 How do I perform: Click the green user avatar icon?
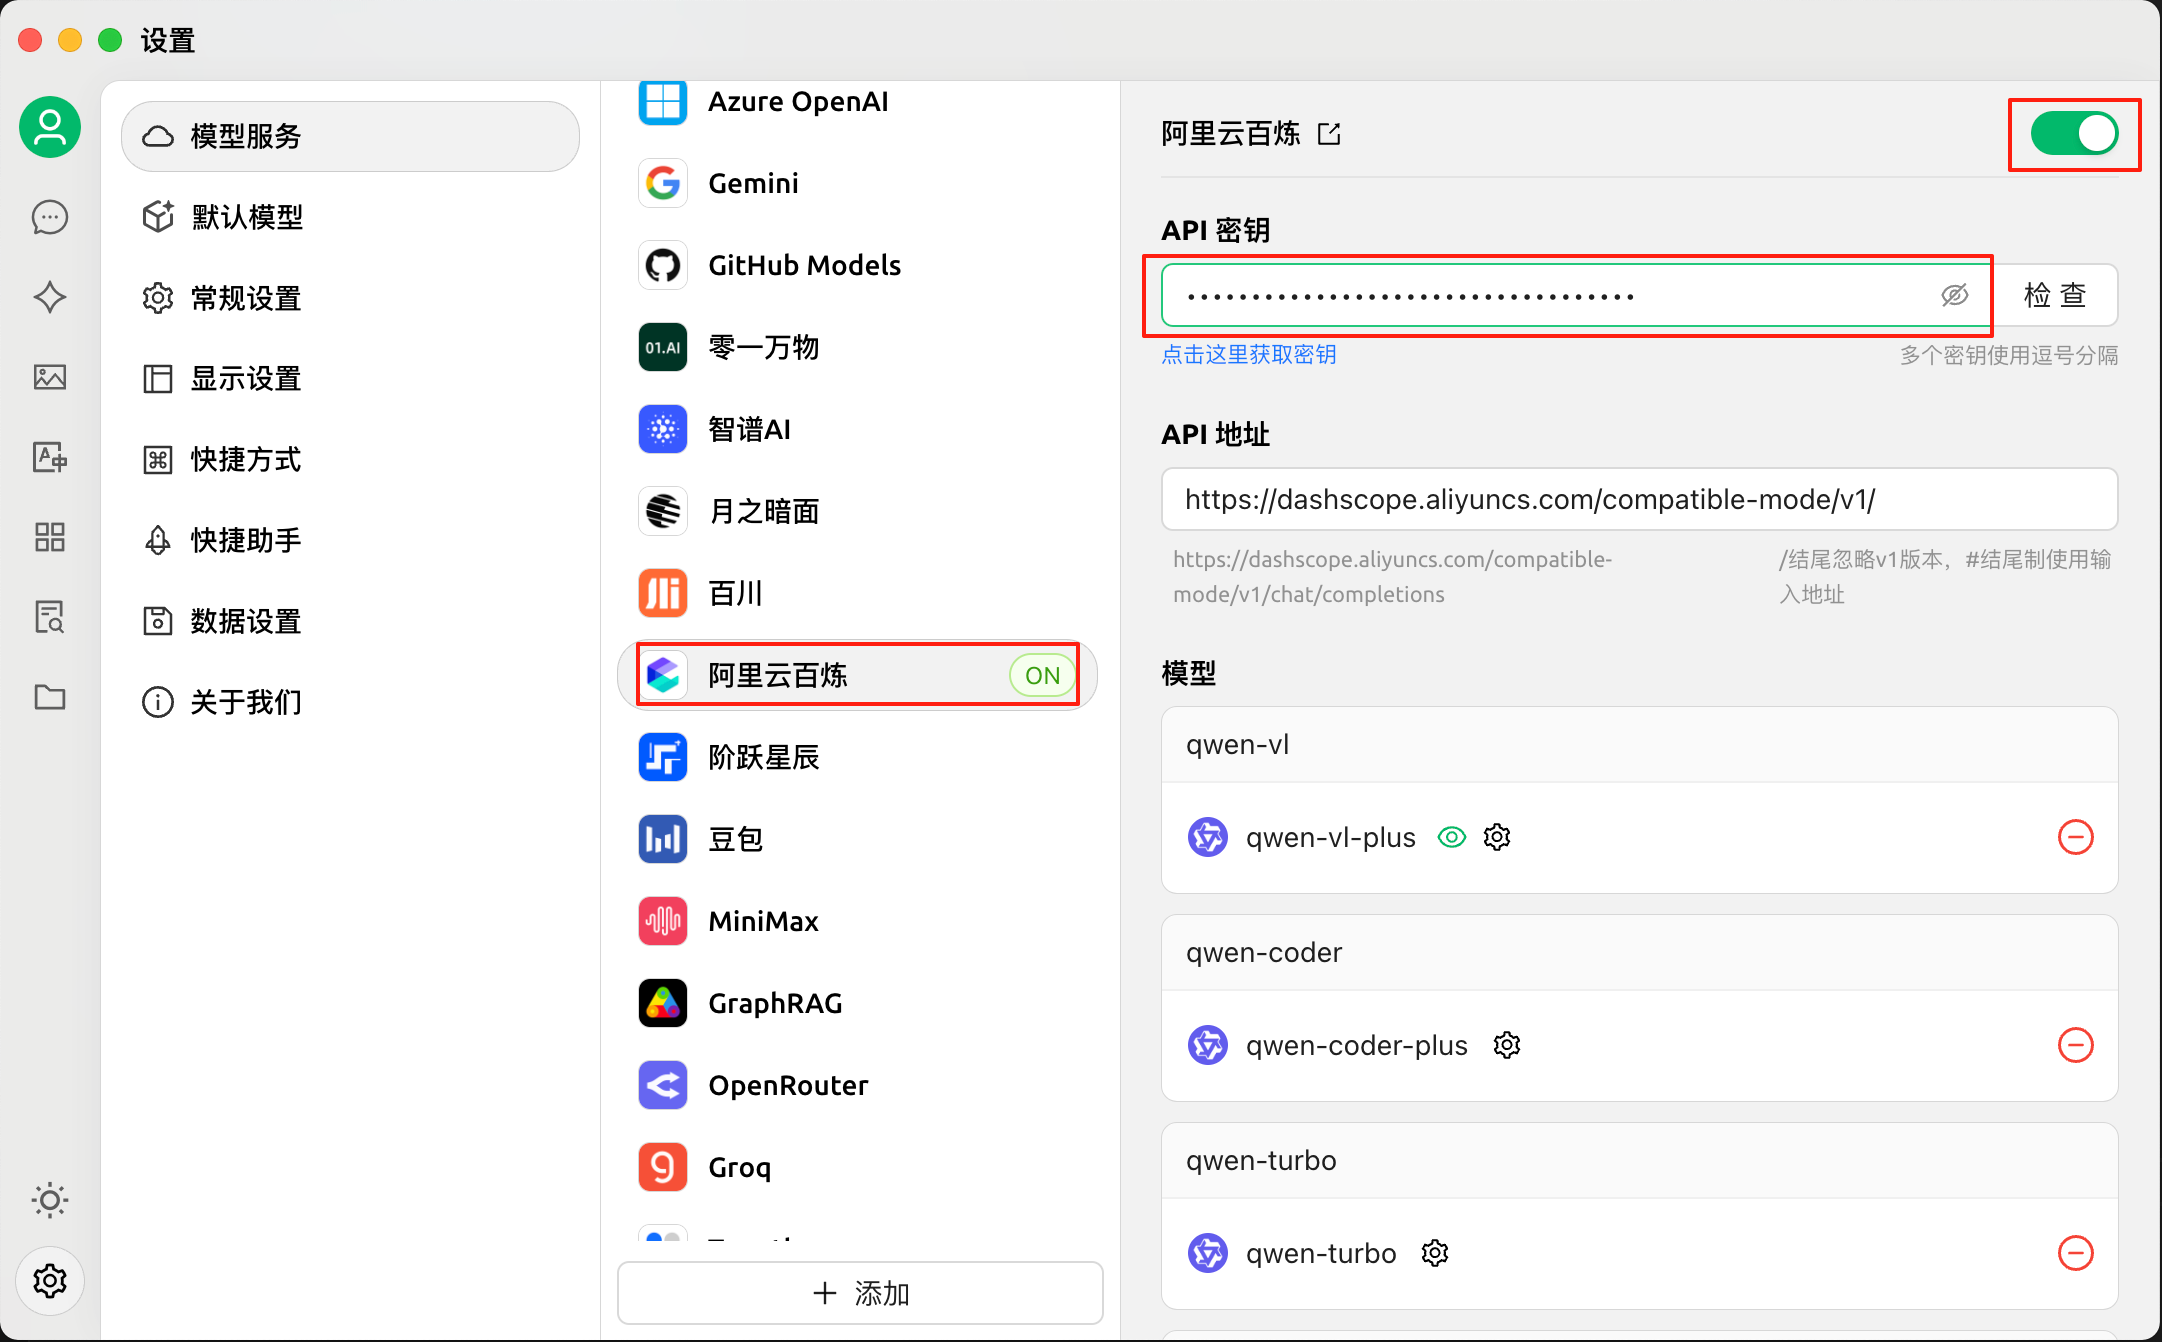click(50, 127)
